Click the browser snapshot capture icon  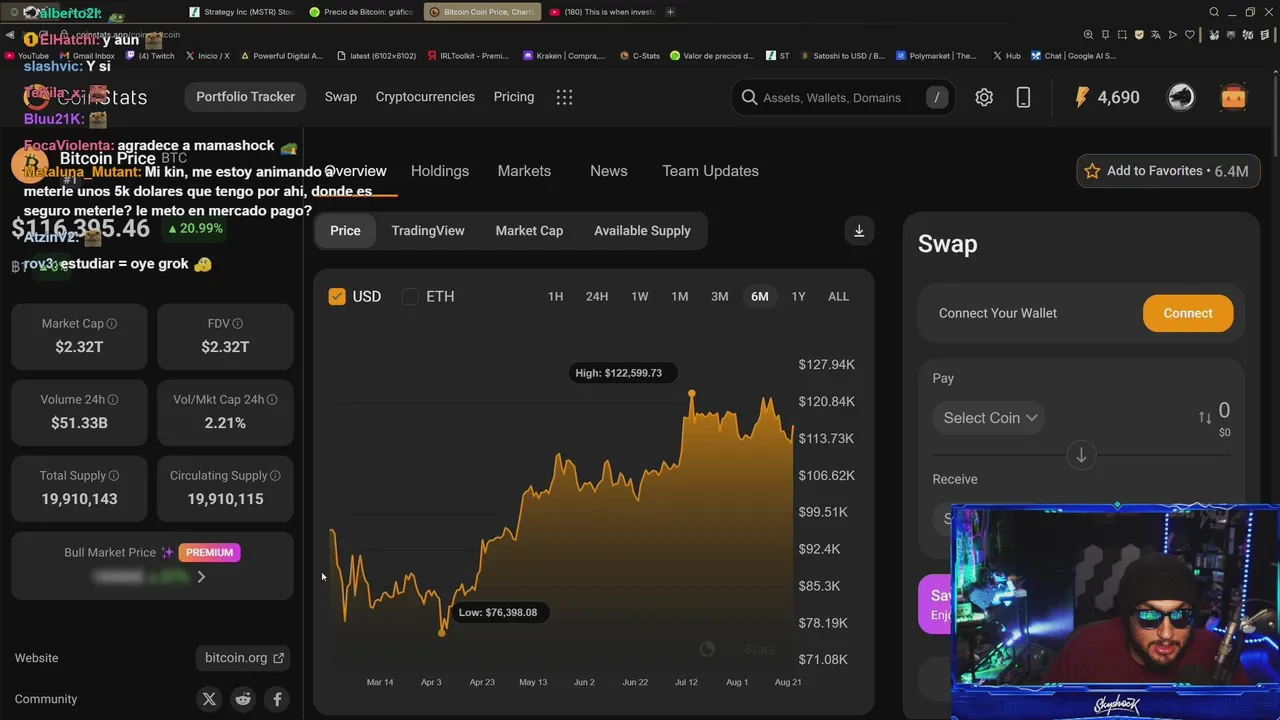click(1122, 35)
